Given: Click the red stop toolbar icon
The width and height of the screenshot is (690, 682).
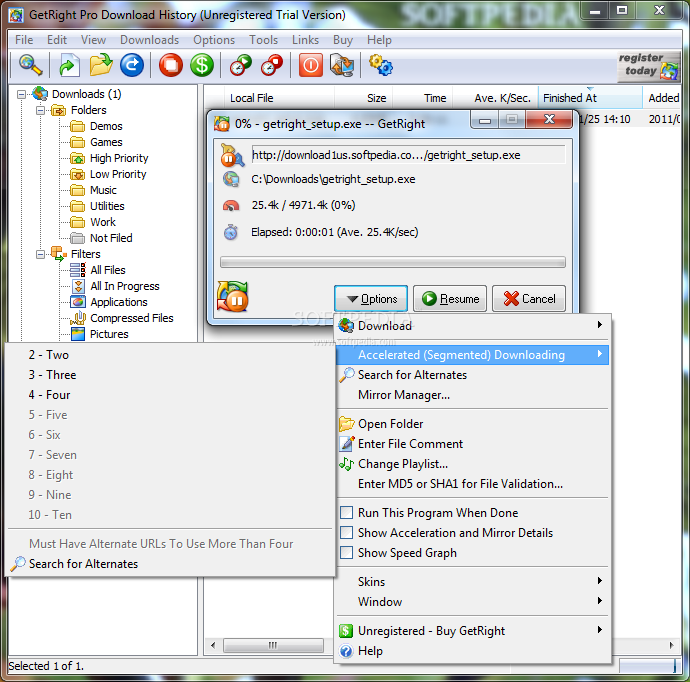Looking at the screenshot, I should (x=171, y=65).
